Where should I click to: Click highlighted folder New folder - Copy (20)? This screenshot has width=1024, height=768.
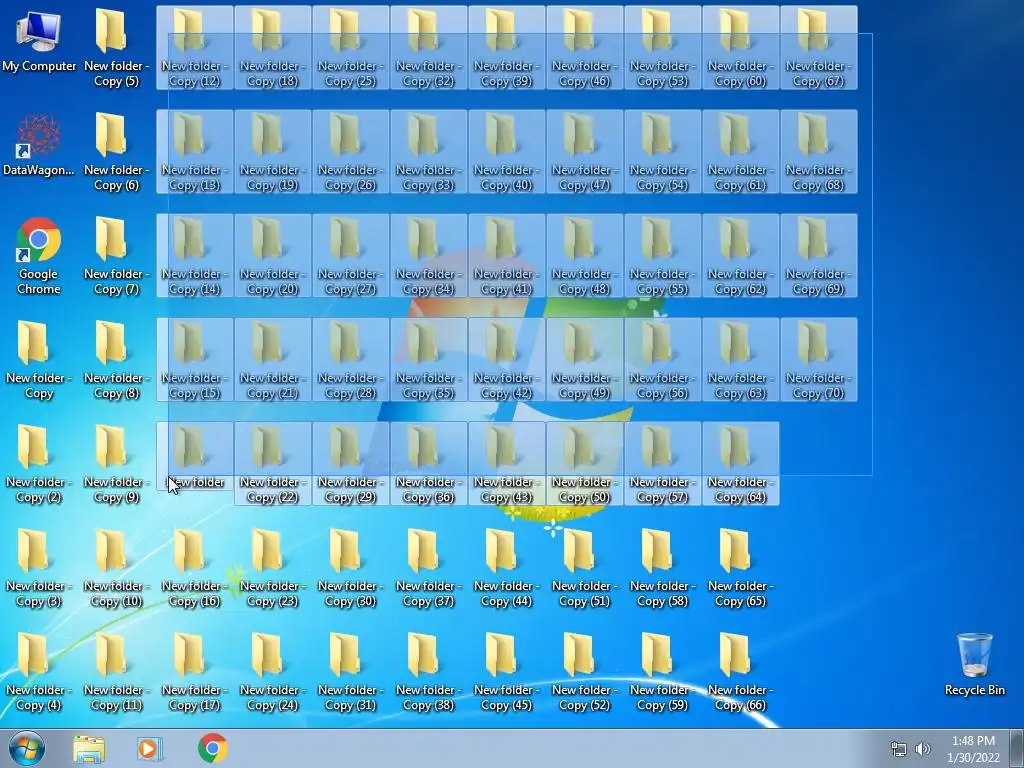pyautogui.click(x=272, y=255)
